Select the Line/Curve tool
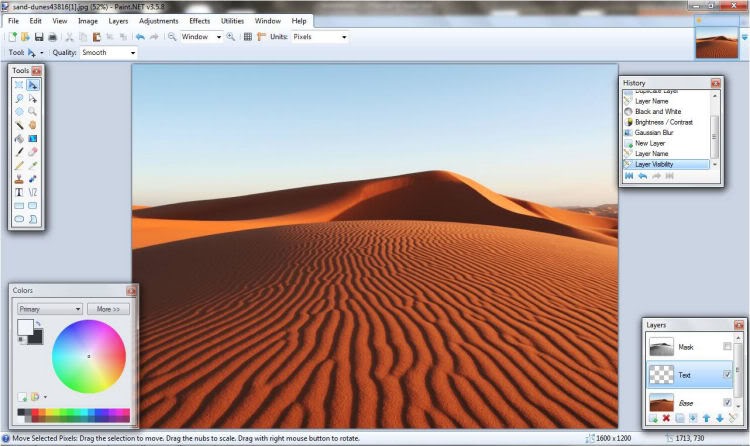 point(33,192)
